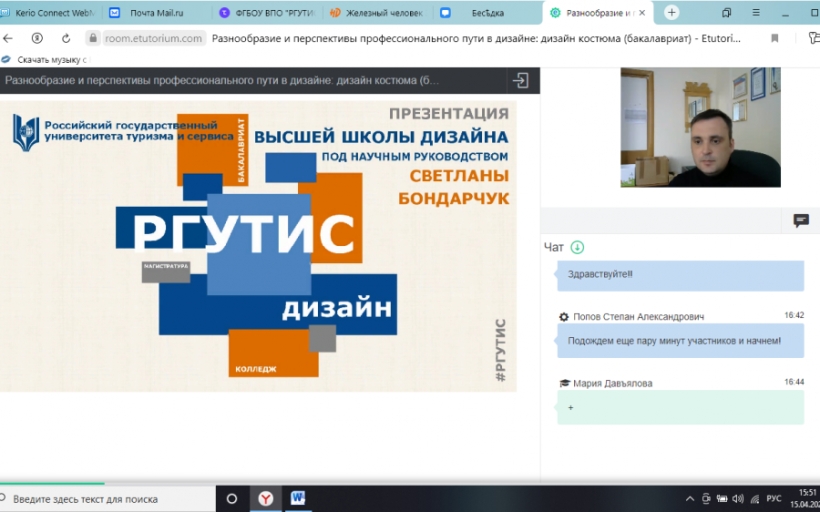Click the РГУТИС presentation slide
Viewport: 820px width, 512px height.
[258, 246]
